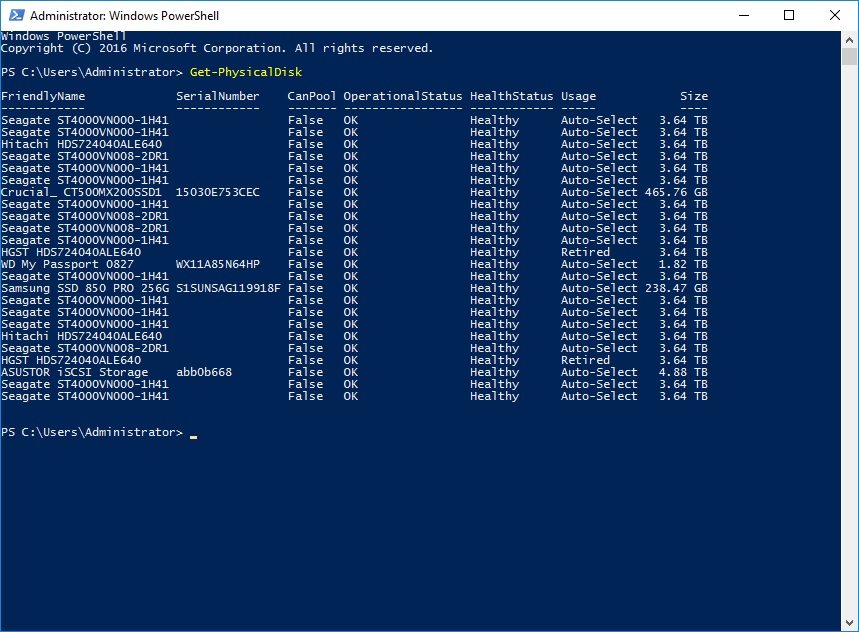This screenshot has height=632, width=859.
Task: Close the PowerShell window
Action: coord(835,16)
